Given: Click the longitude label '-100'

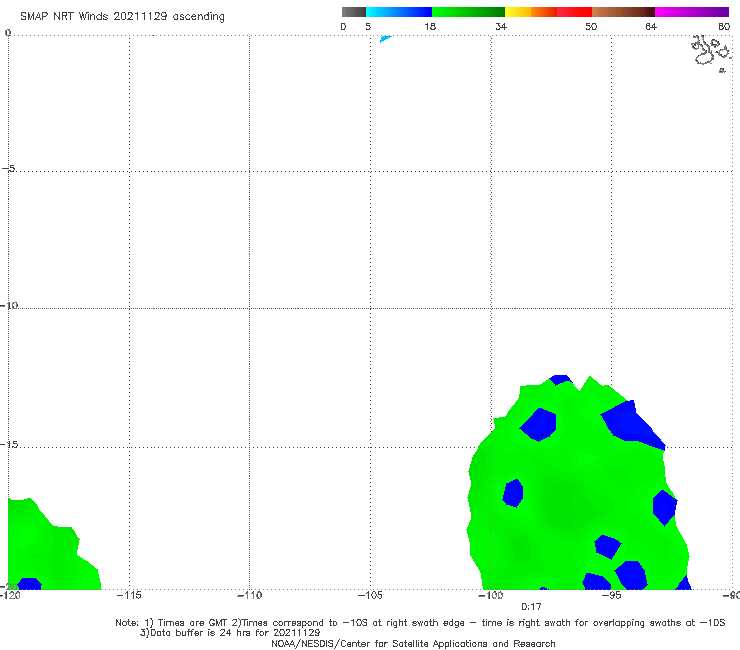Looking at the screenshot, I should click(490, 595).
